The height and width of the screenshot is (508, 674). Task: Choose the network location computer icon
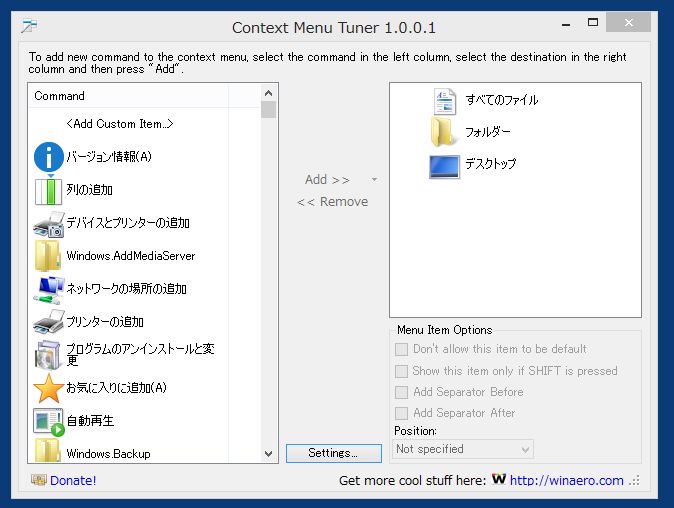(49, 290)
